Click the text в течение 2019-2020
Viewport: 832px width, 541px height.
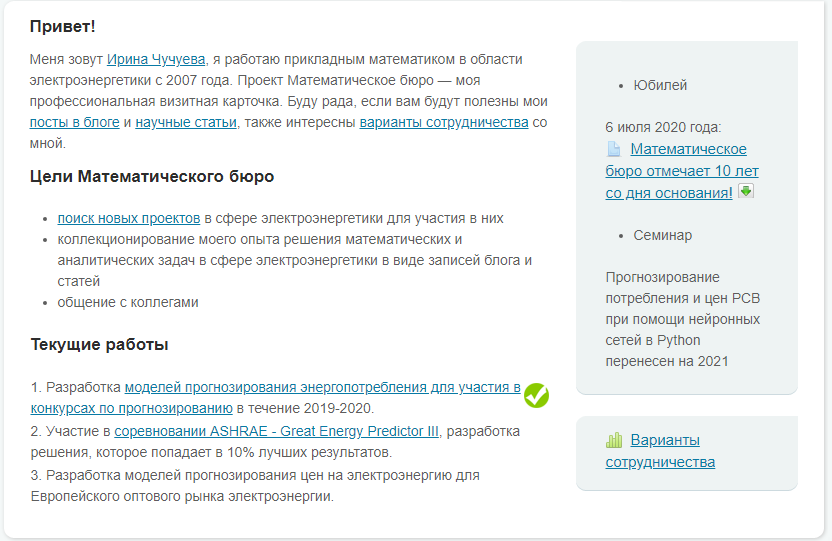pyautogui.click(x=305, y=408)
